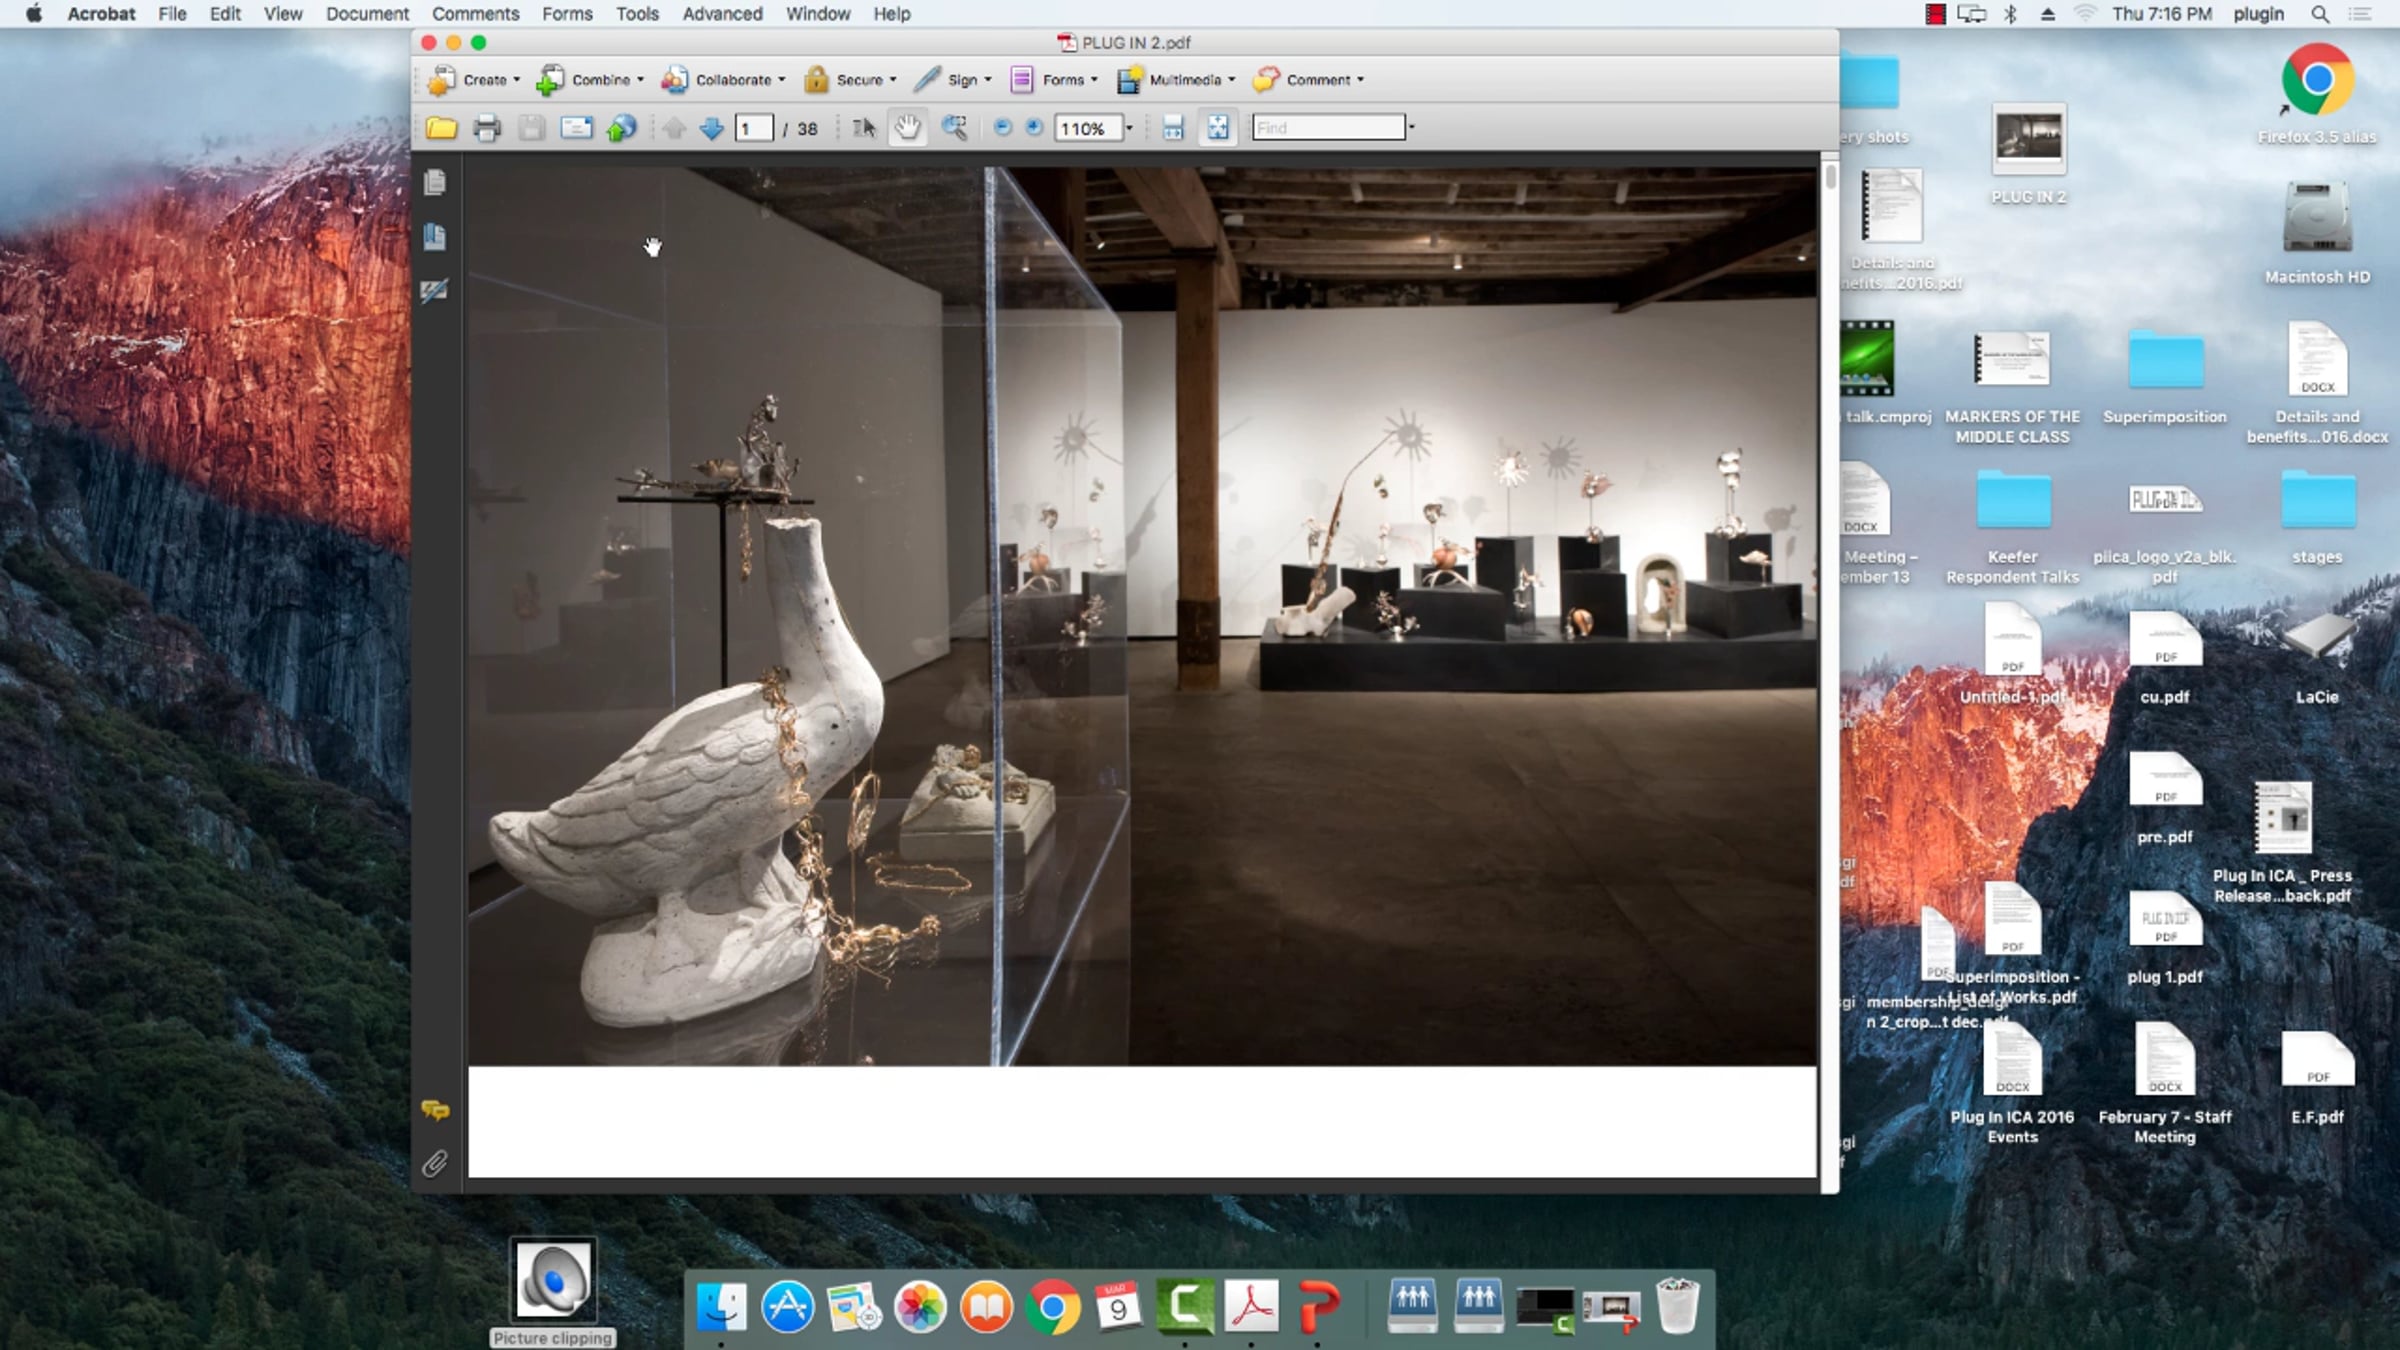The height and width of the screenshot is (1350, 2400).
Task: Open the Find options dropdown arrow
Action: click(x=1412, y=128)
